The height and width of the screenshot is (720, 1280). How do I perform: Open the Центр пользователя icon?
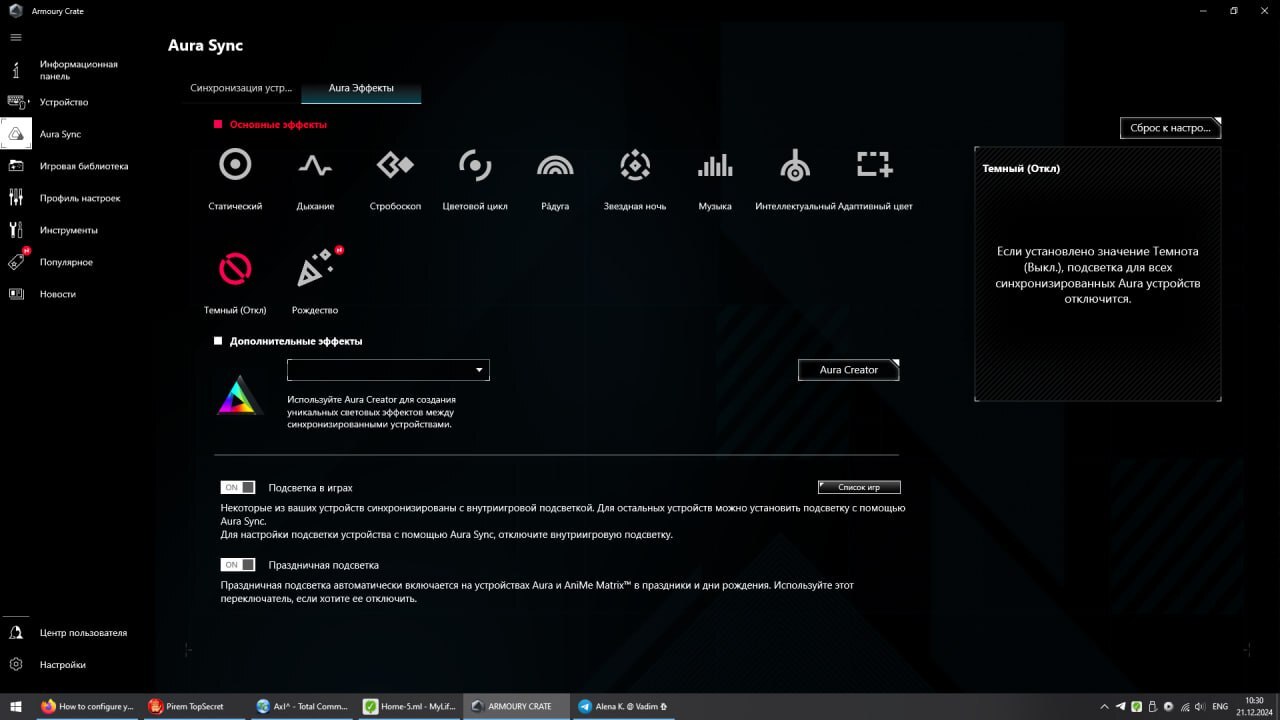click(16, 633)
